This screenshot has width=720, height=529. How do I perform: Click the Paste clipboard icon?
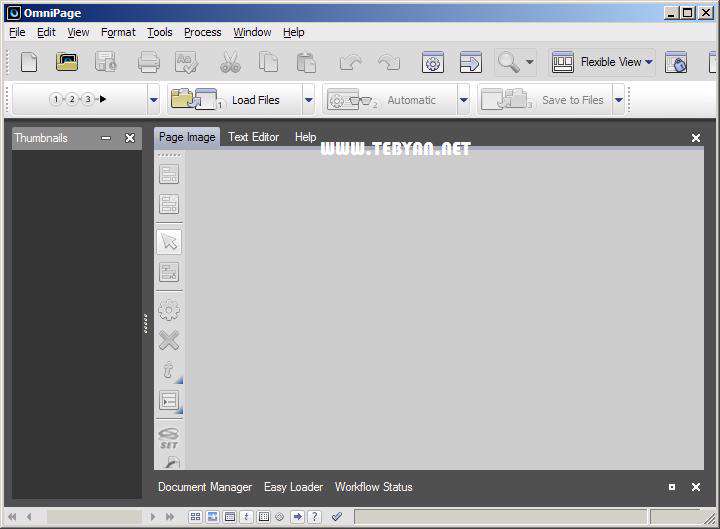click(306, 62)
